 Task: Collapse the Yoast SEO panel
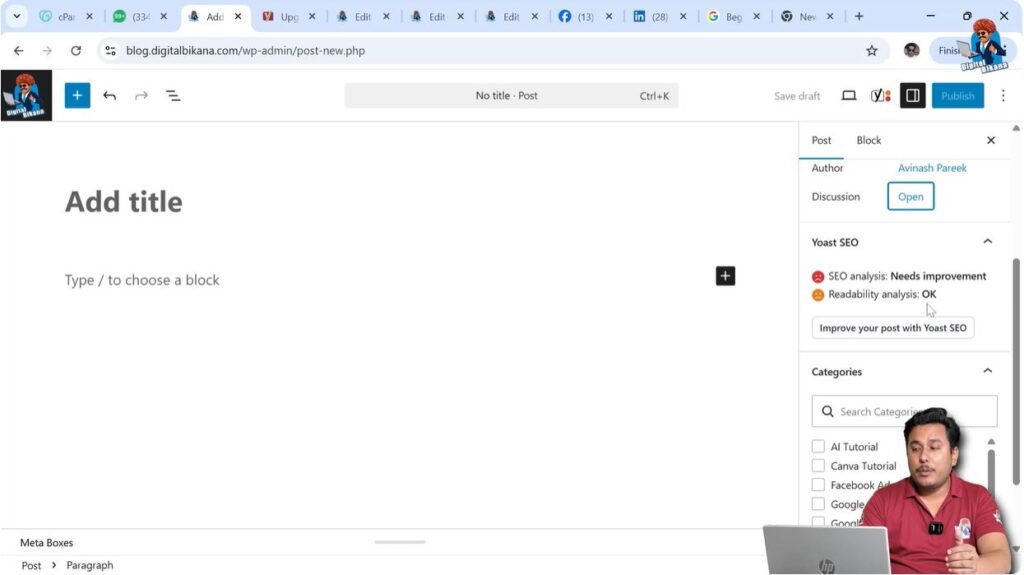coord(987,242)
